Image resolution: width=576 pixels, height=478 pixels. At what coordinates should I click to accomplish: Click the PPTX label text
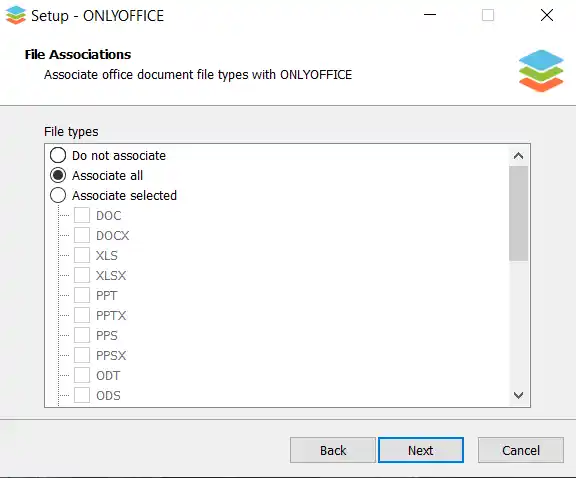pos(111,316)
